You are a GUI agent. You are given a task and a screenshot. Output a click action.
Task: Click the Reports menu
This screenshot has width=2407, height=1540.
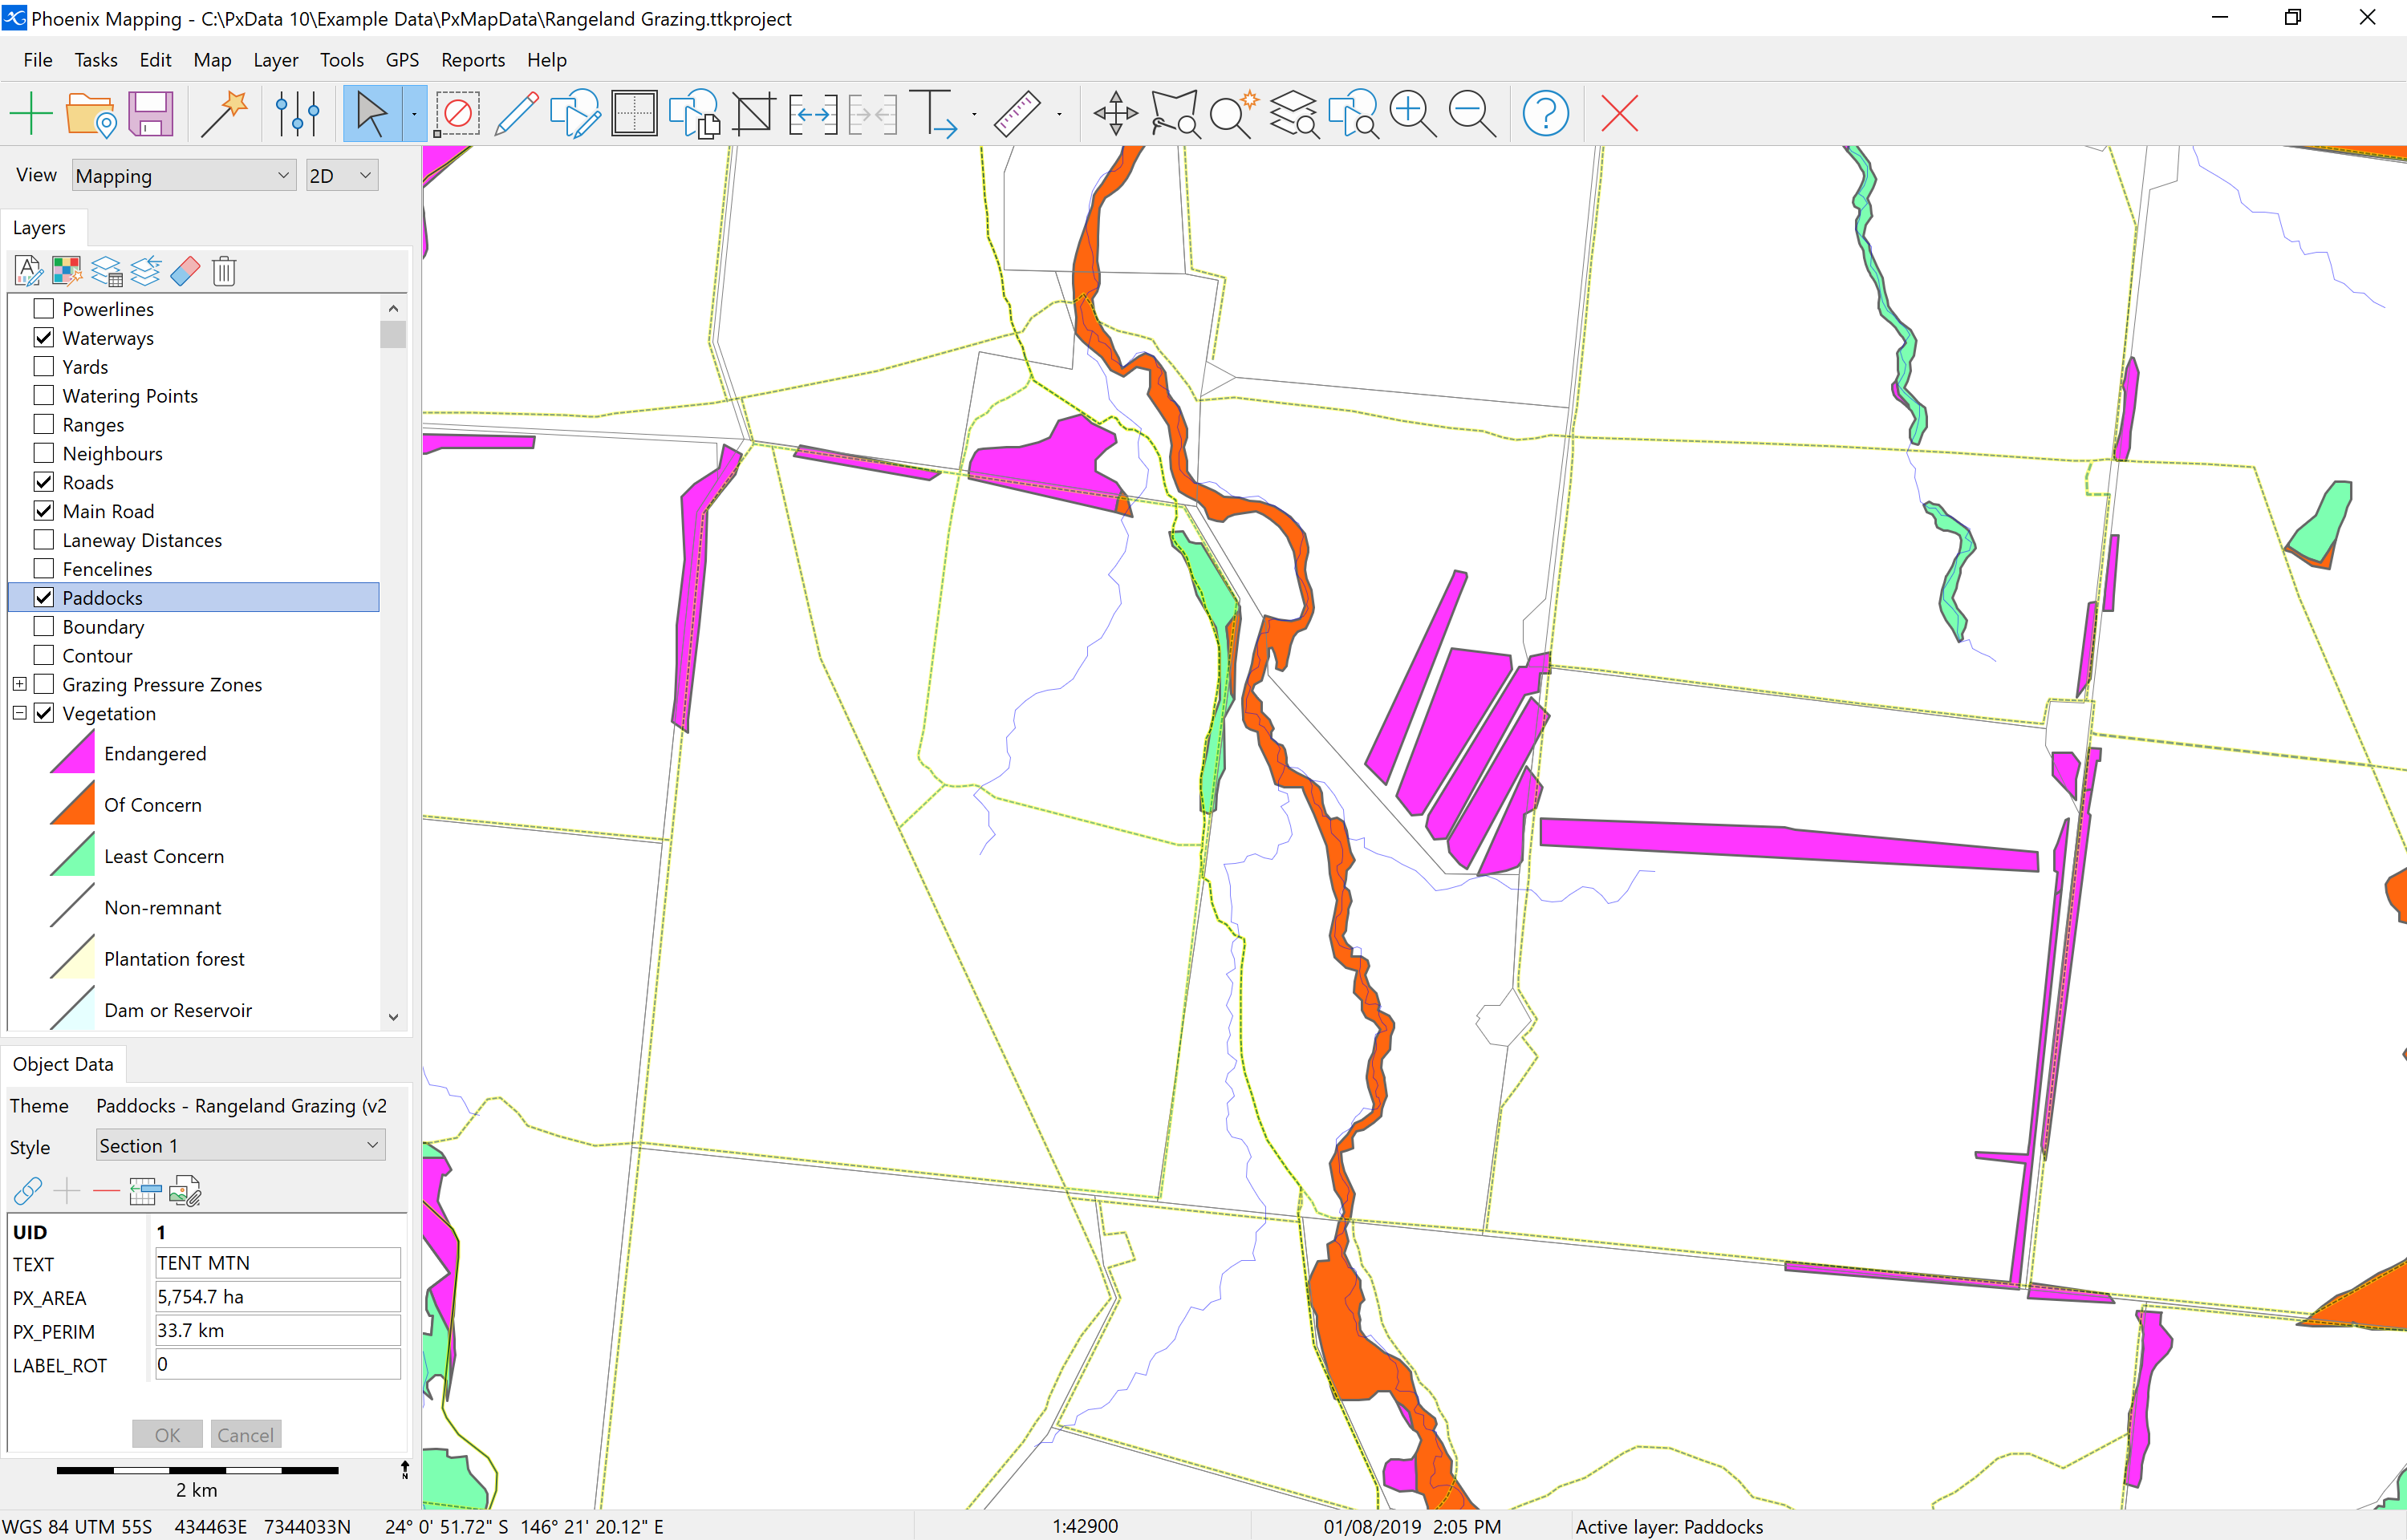pyautogui.click(x=472, y=58)
